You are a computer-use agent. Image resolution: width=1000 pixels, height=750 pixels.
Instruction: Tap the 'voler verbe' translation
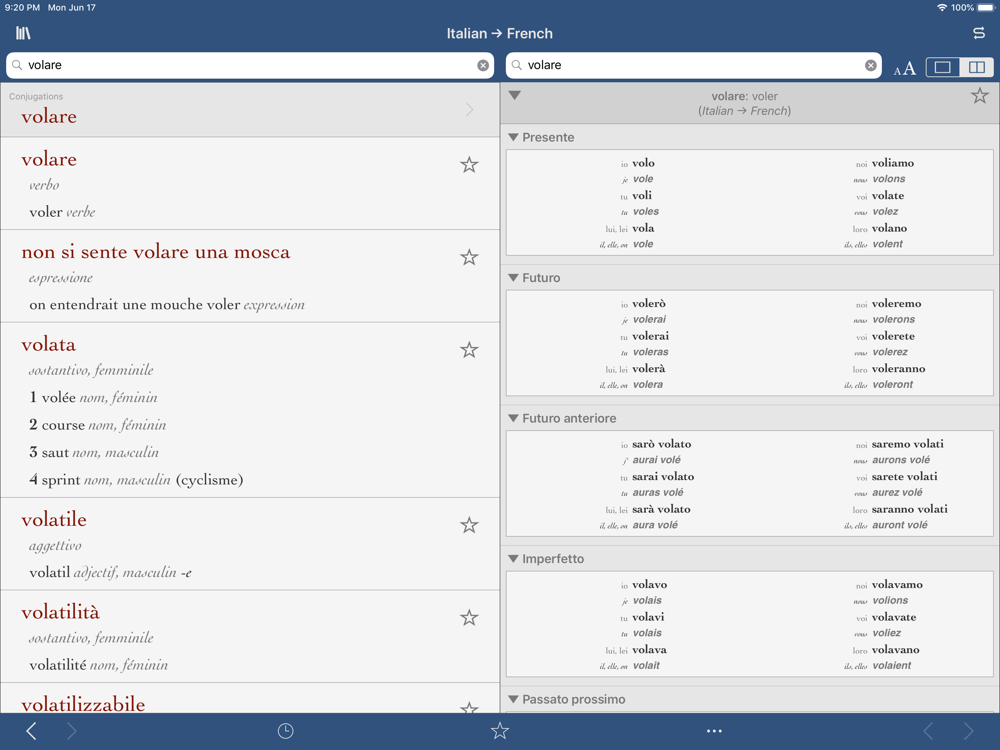[62, 212]
